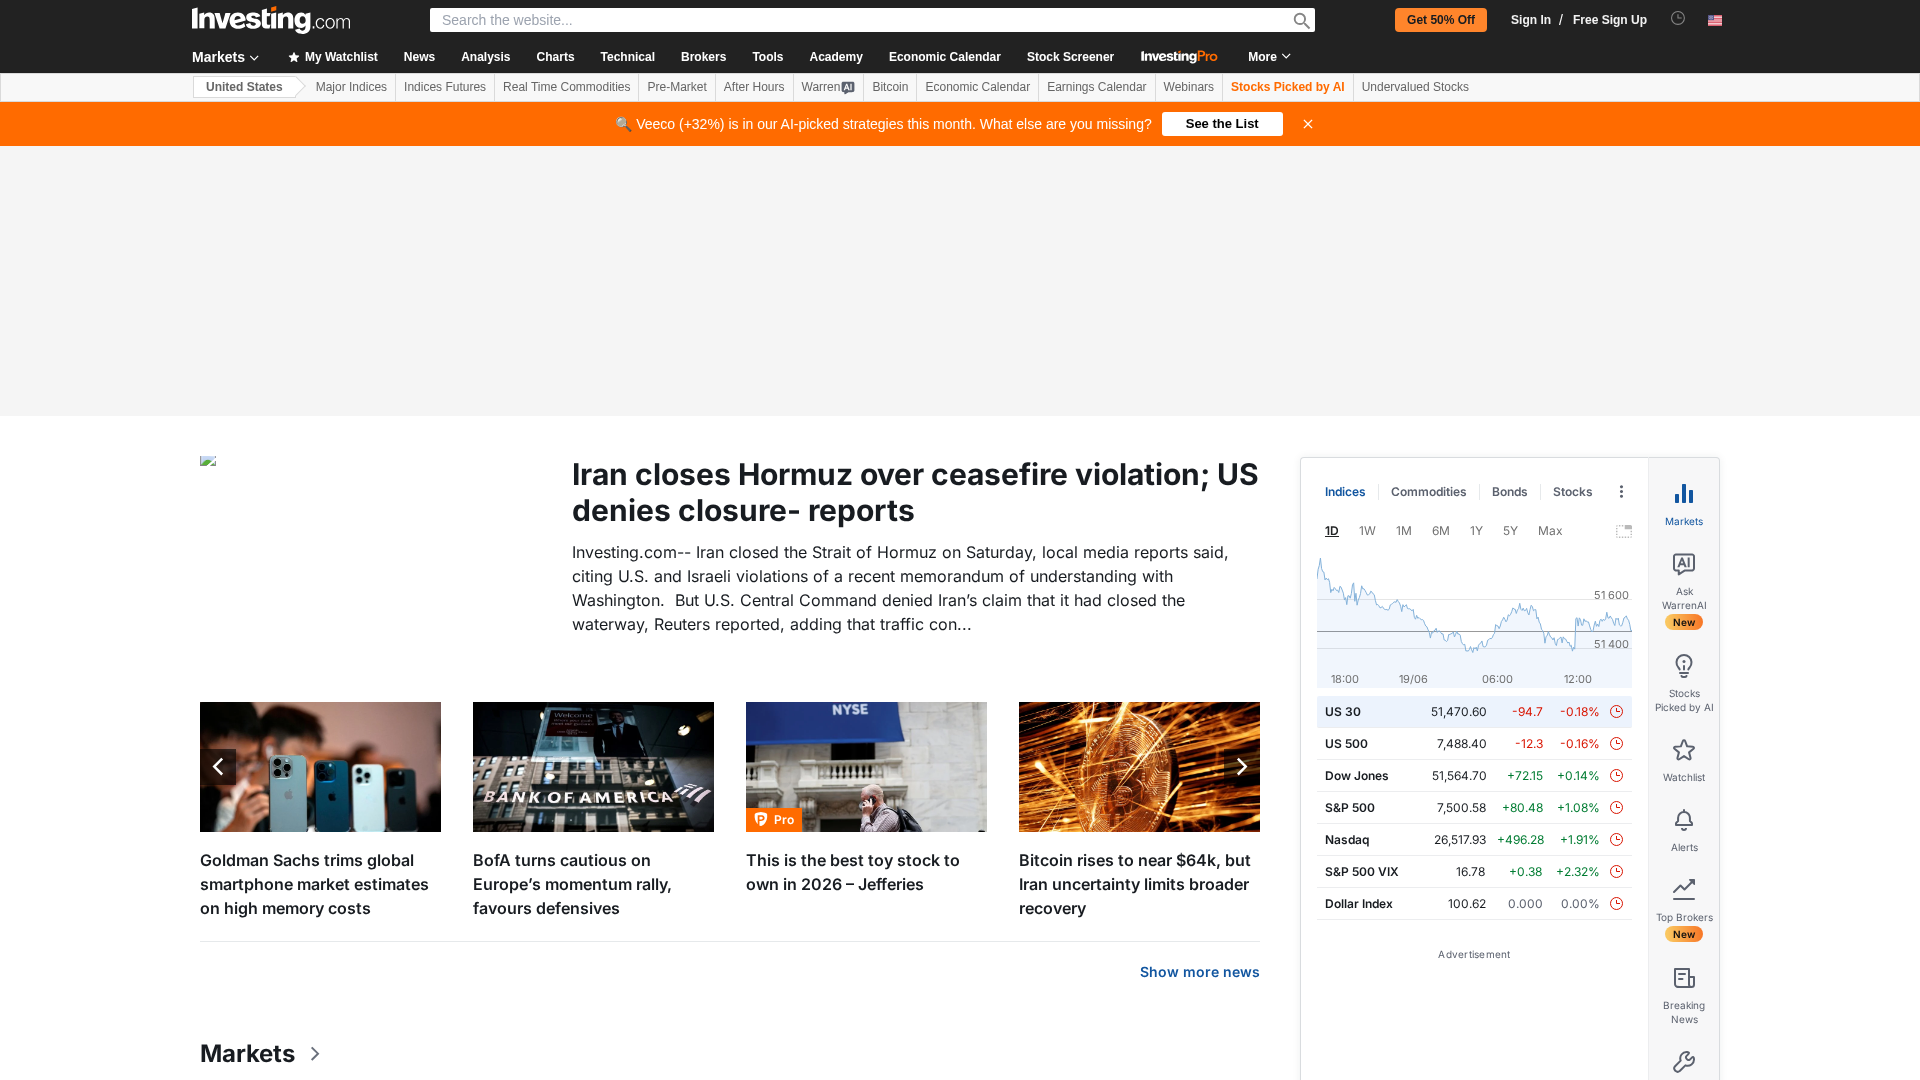1920x1080 pixels.
Task: Click Show more news link
Action: 1199,972
